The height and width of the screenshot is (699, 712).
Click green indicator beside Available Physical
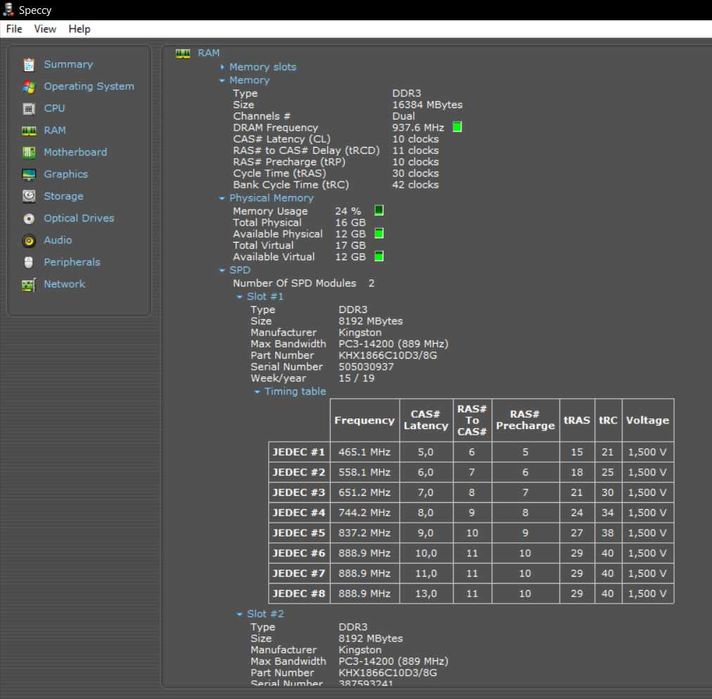379,233
